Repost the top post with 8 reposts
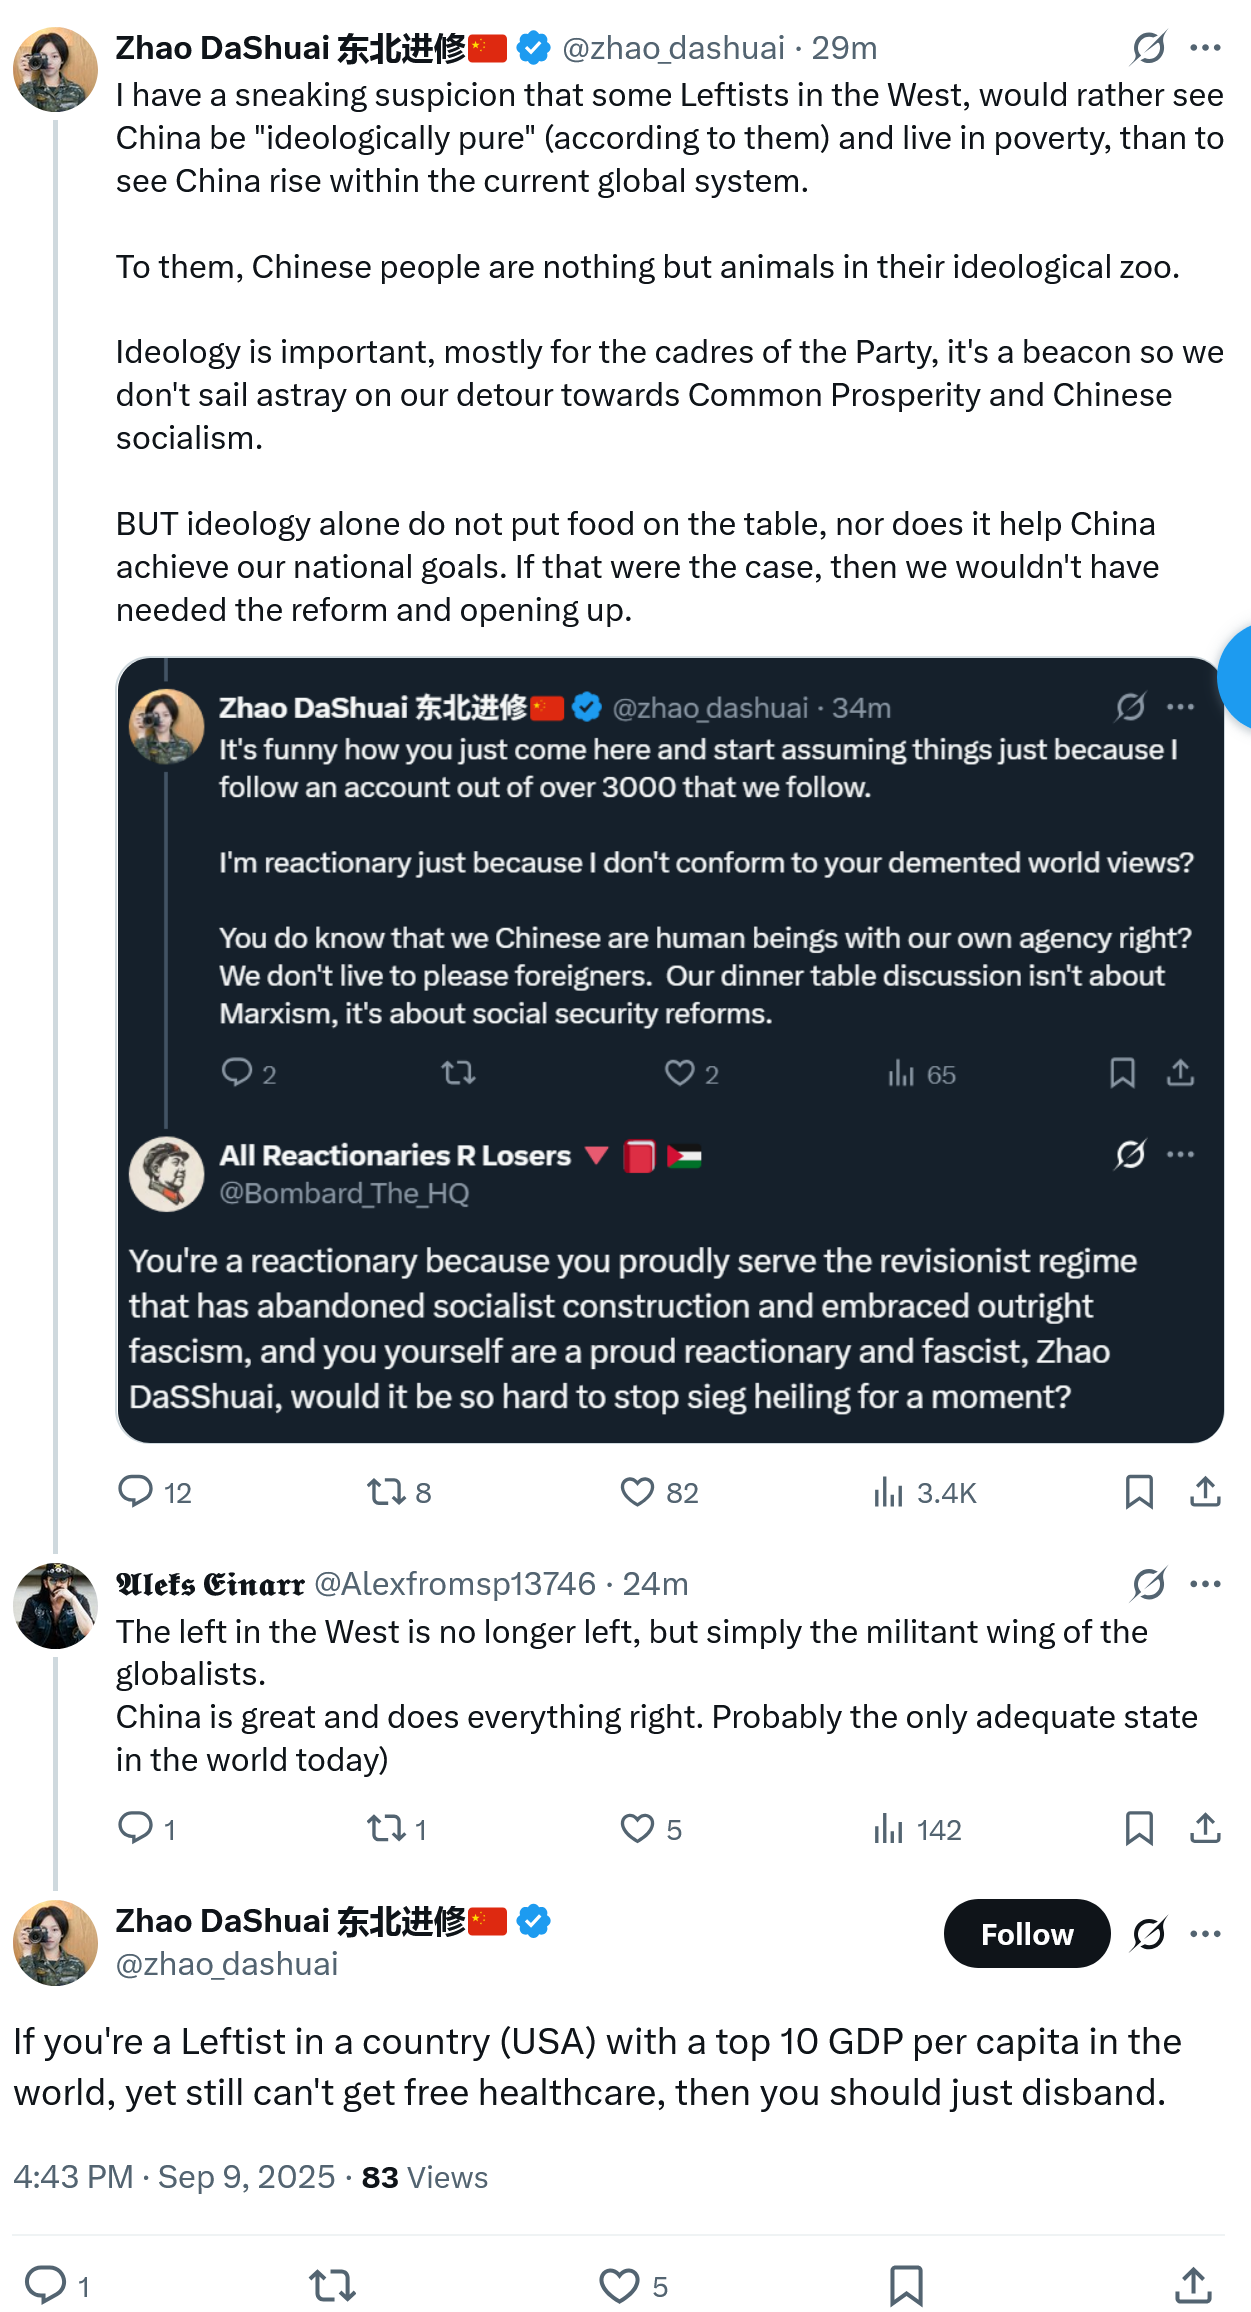This screenshot has width=1251, height=2312. (x=385, y=1491)
